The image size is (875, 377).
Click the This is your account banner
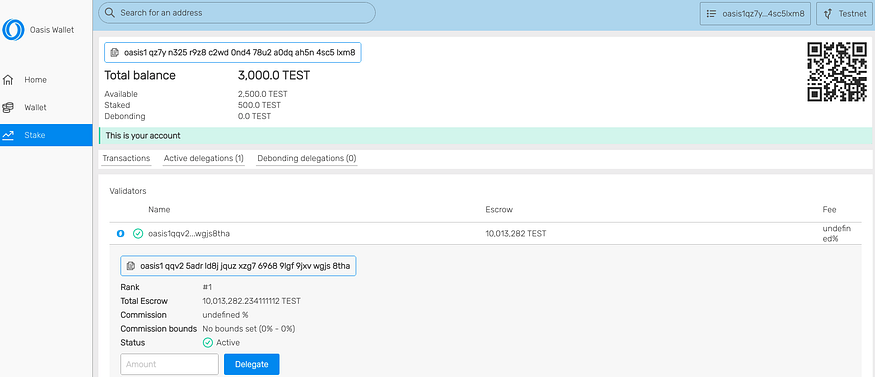(485, 136)
